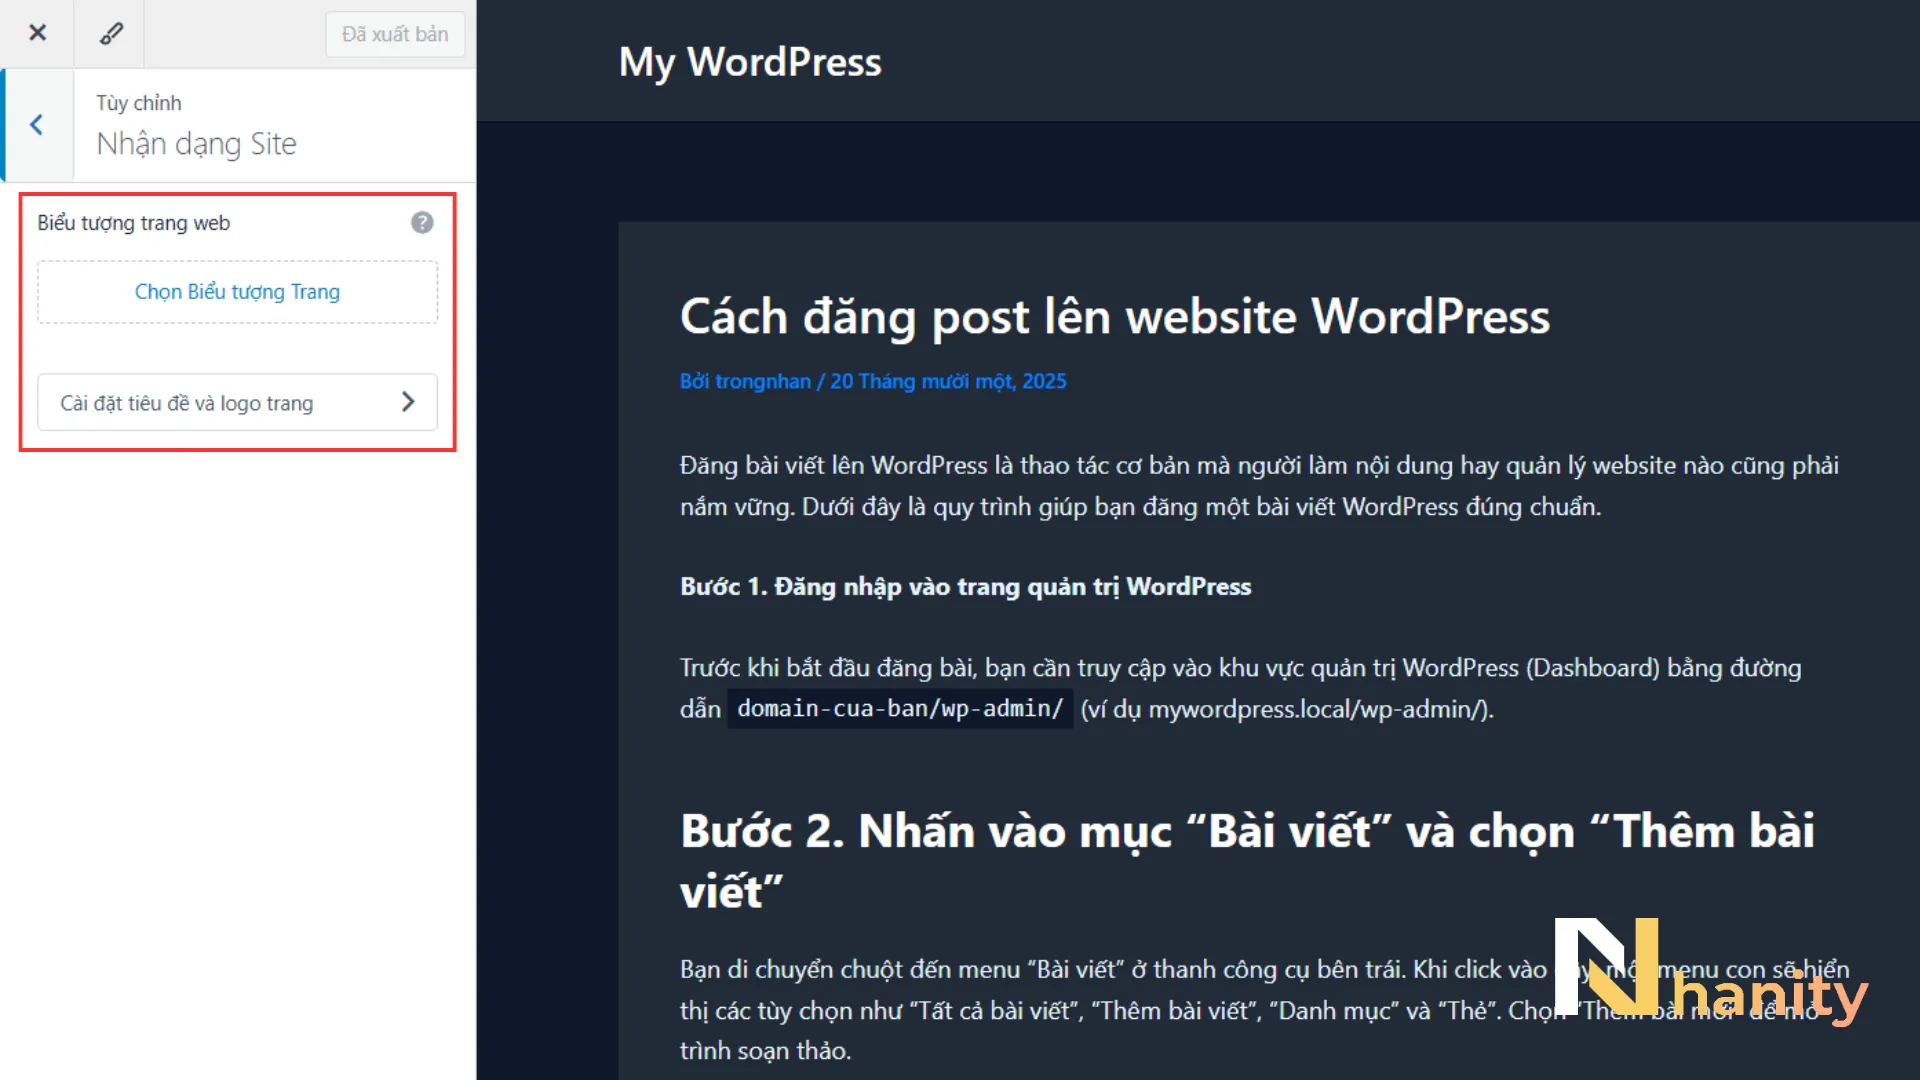Click the My WordPress site title
Screen dimensions: 1920x1080
750,62
